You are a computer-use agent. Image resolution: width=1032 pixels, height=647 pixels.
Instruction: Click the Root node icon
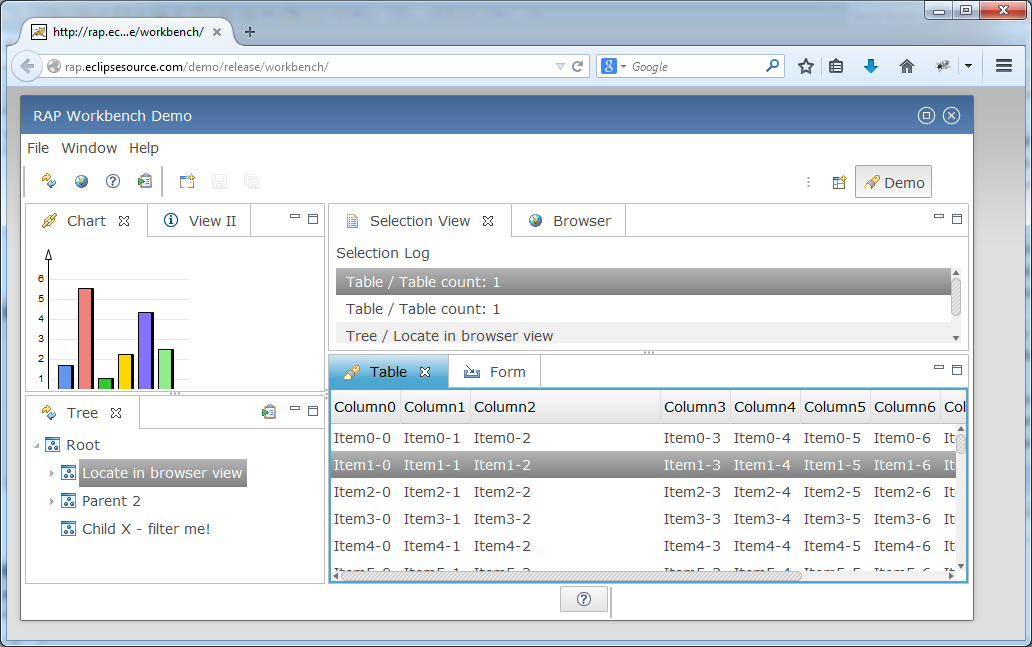(53, 445)
